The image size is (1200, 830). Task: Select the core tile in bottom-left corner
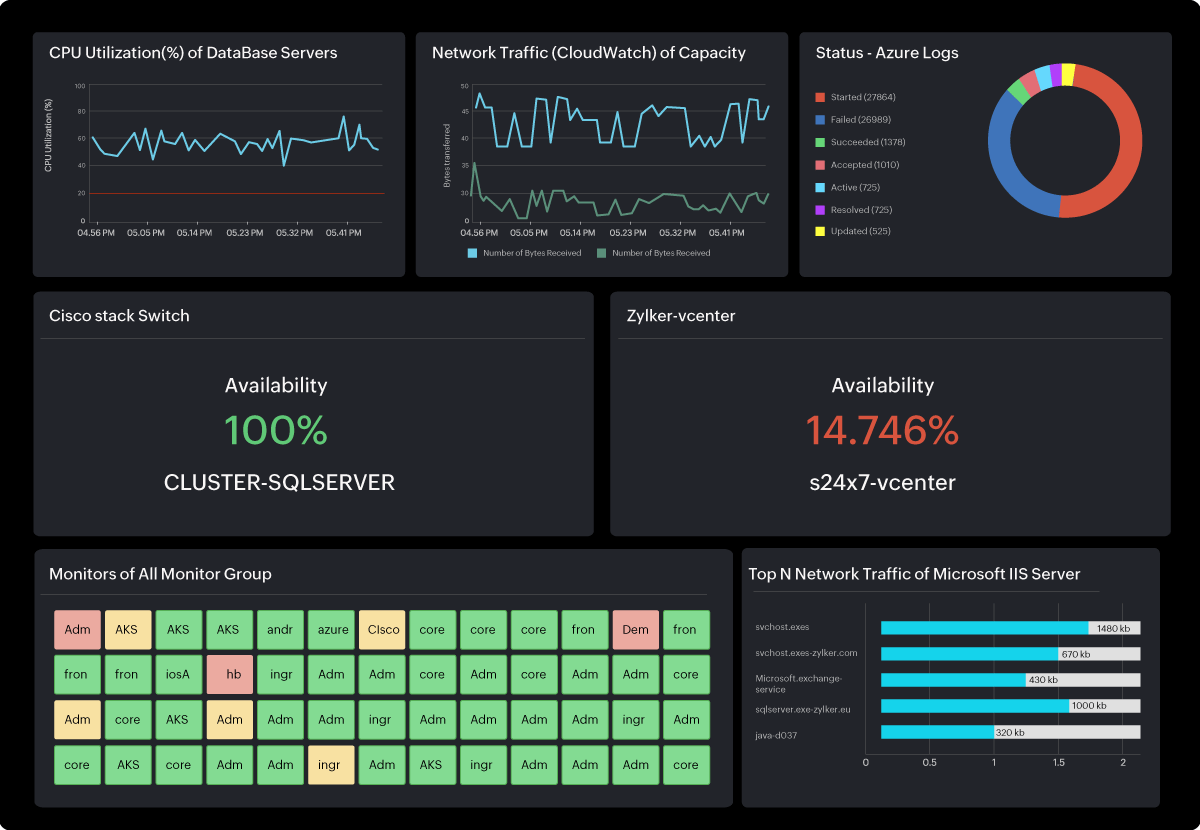77,765
